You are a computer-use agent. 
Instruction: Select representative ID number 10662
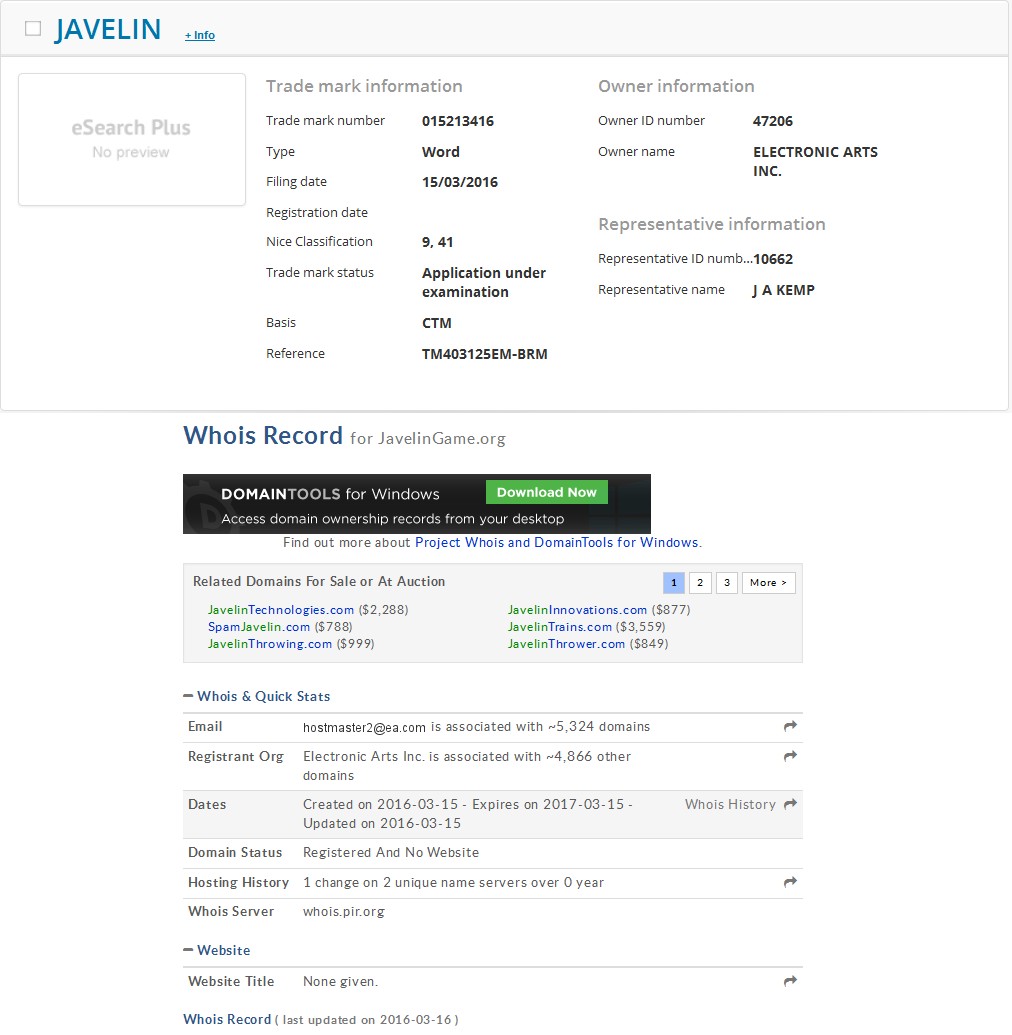[x=773, y=259]
